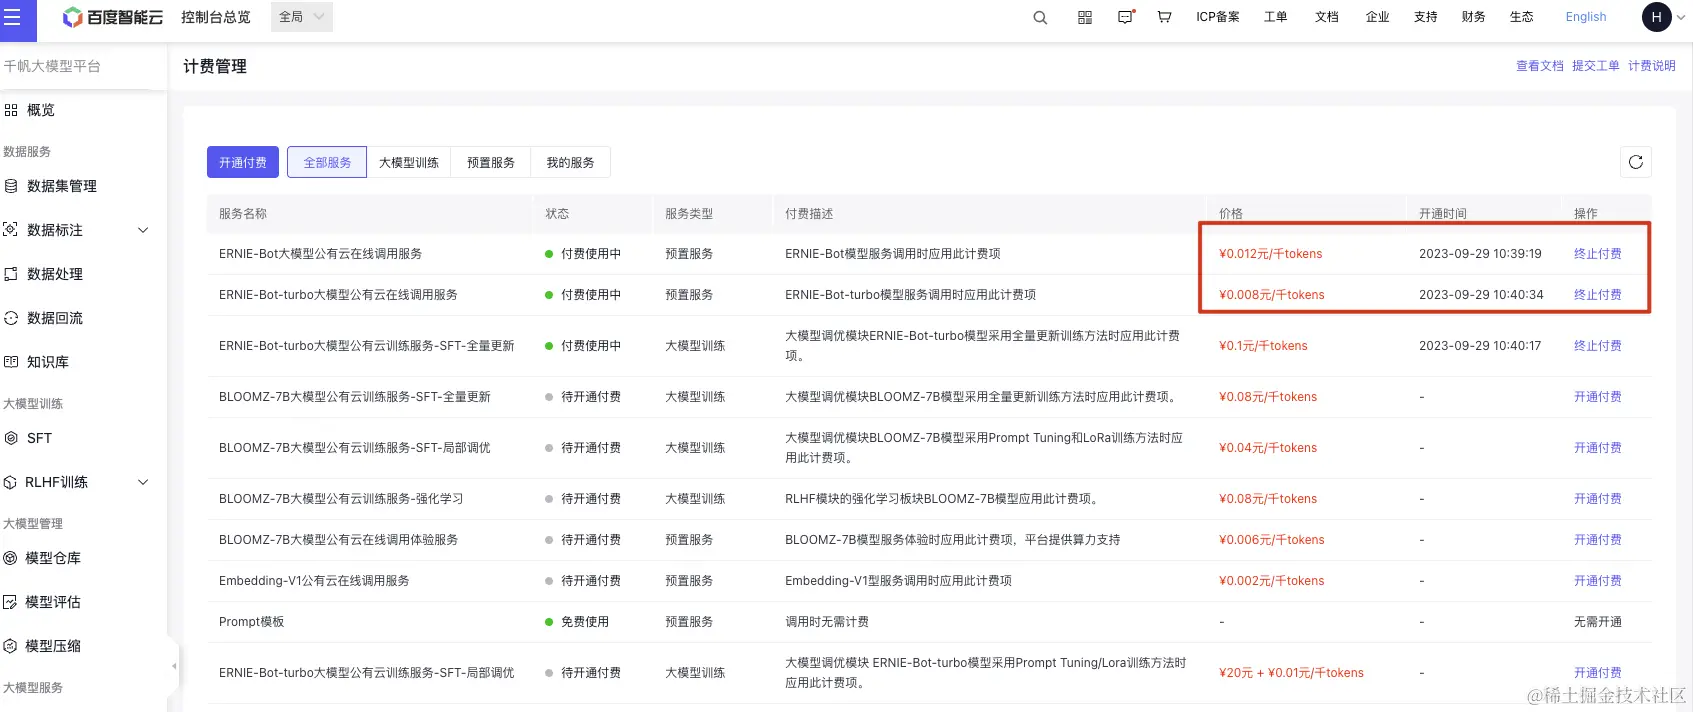Enable billing for BLOOMZ-7B 强化学习
Screen dimensions: 1693x712
coord(1598,499)
